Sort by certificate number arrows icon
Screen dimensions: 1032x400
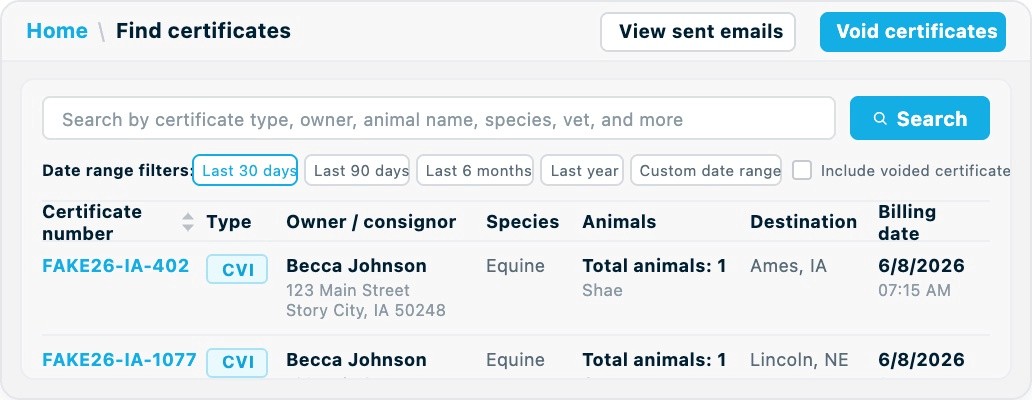[188, 222]
